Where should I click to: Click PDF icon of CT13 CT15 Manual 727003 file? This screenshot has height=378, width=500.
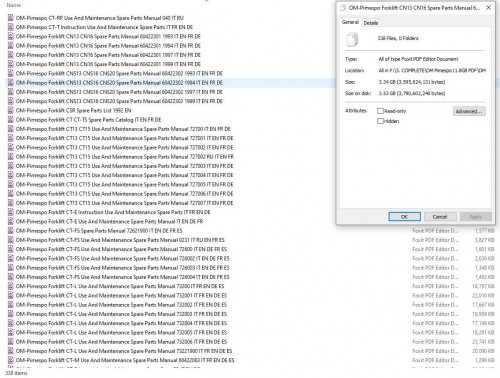pyautogui.click(x=11, y=166)
